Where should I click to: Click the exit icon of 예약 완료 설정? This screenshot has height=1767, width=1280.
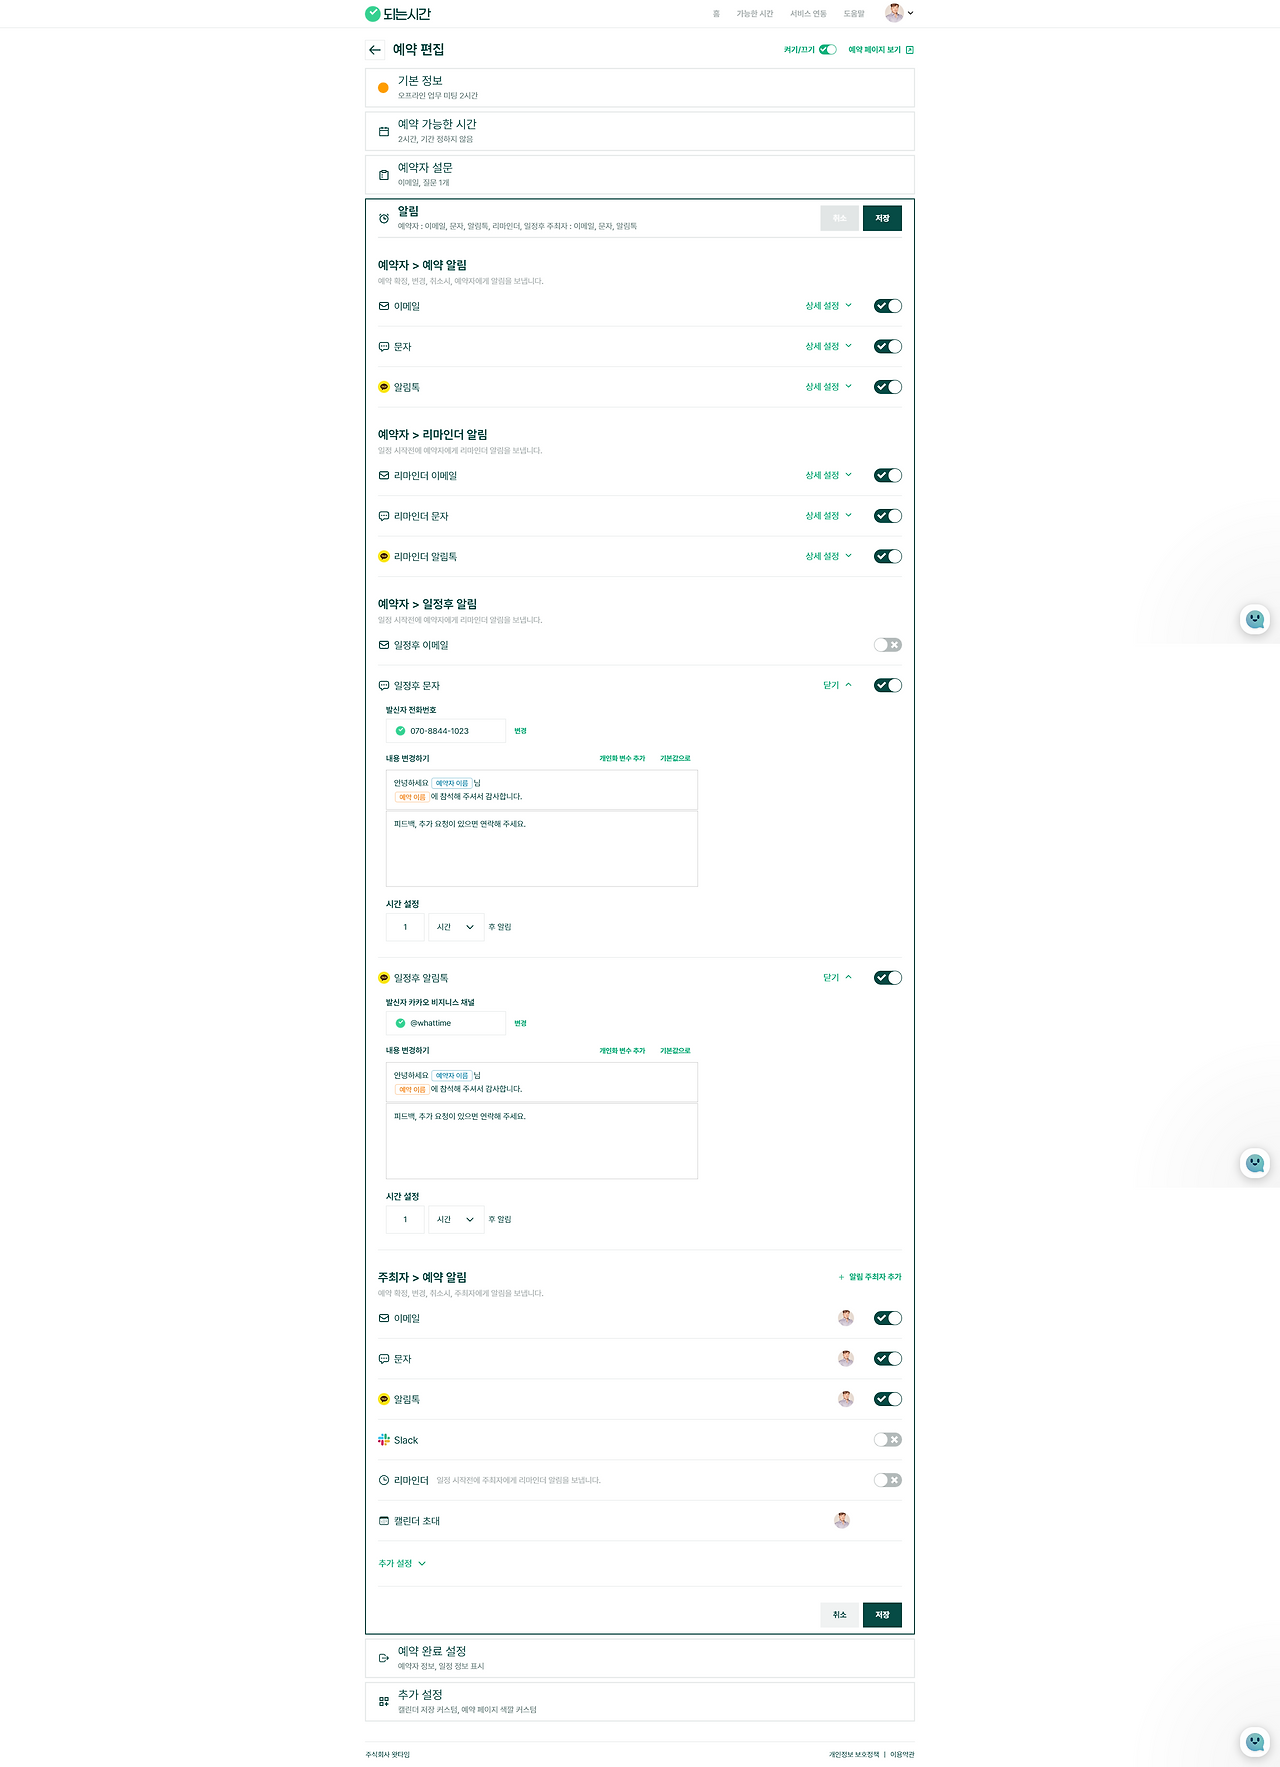pyautogui.click(x=384, y=1658)
